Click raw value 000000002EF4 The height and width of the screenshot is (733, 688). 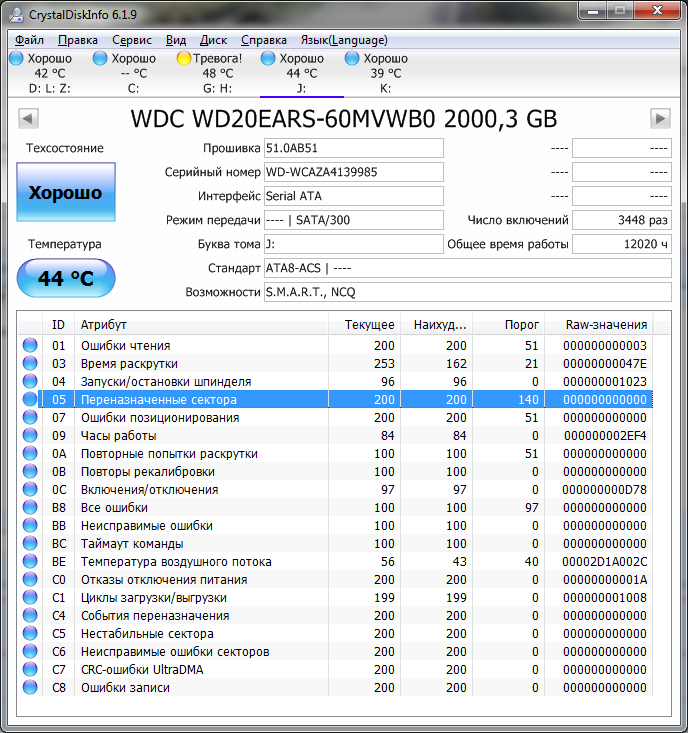point(605,436)
